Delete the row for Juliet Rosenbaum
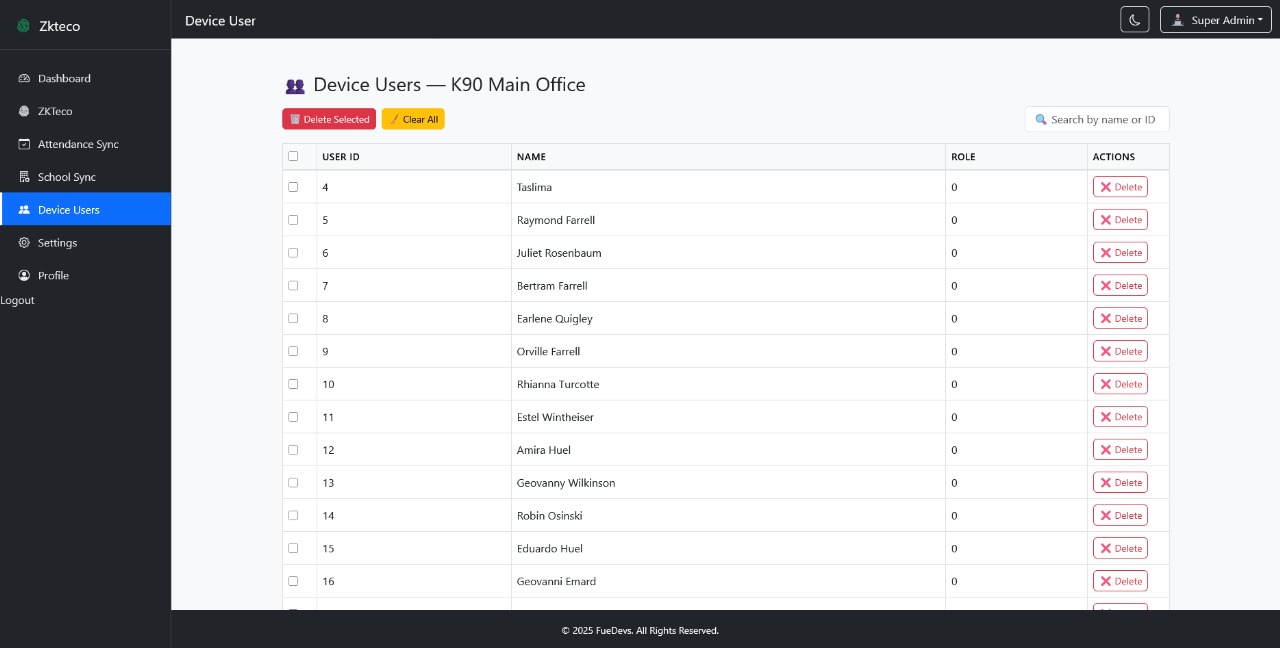Screen dimensions: 1280x648 tap(1120, 252)
